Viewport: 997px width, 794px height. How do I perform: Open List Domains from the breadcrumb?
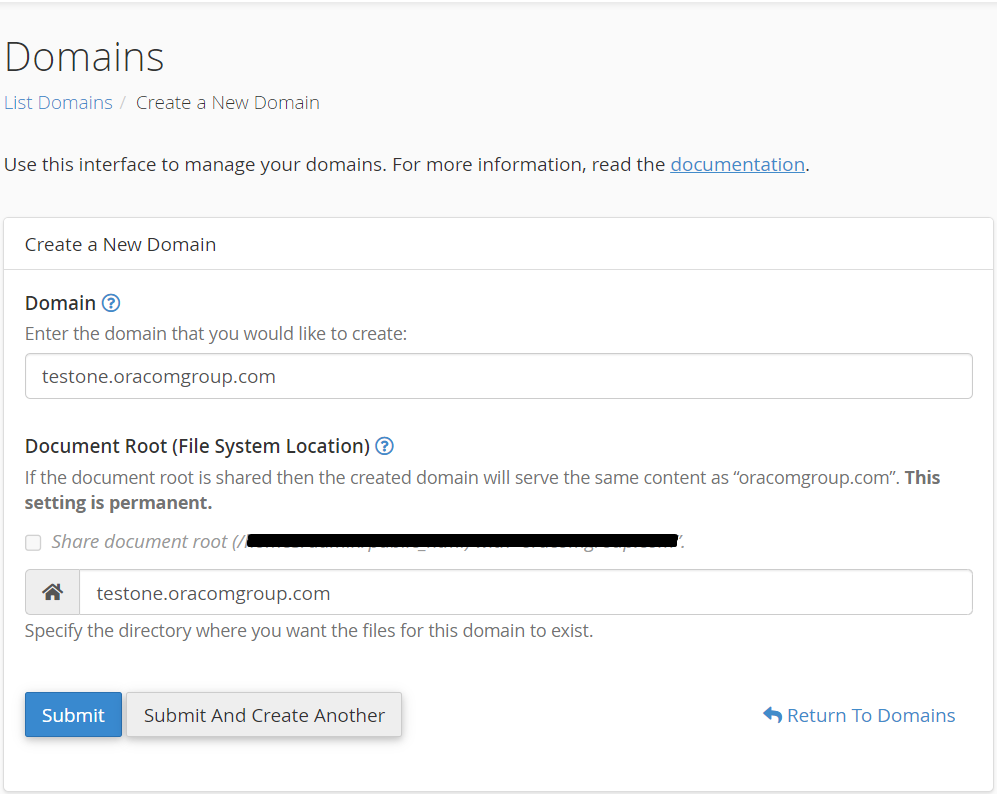[58, 102]
